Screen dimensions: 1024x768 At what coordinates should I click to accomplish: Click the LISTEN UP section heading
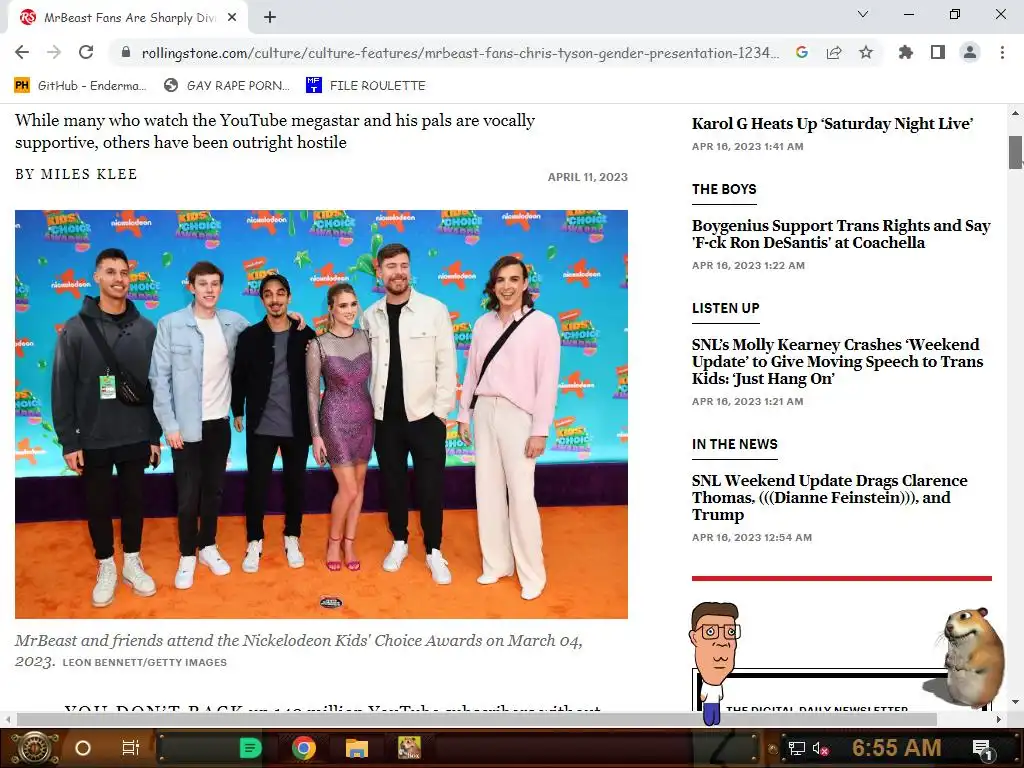coord(726,308)
